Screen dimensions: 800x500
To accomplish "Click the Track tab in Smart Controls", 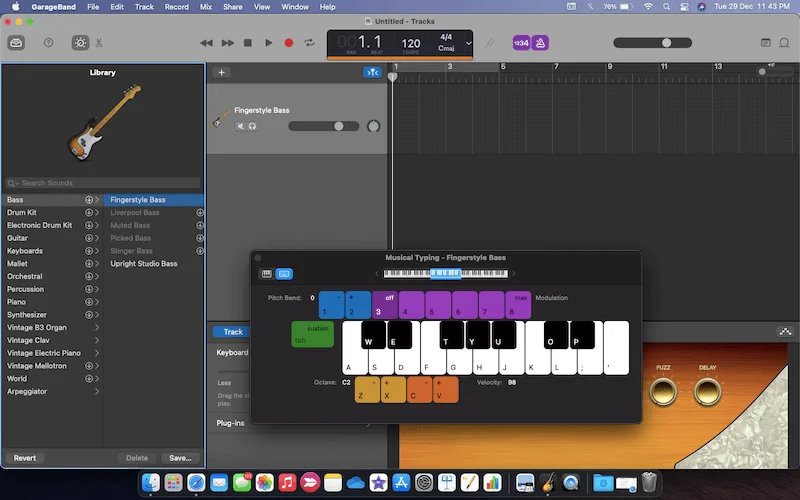I will coord(233,332).
